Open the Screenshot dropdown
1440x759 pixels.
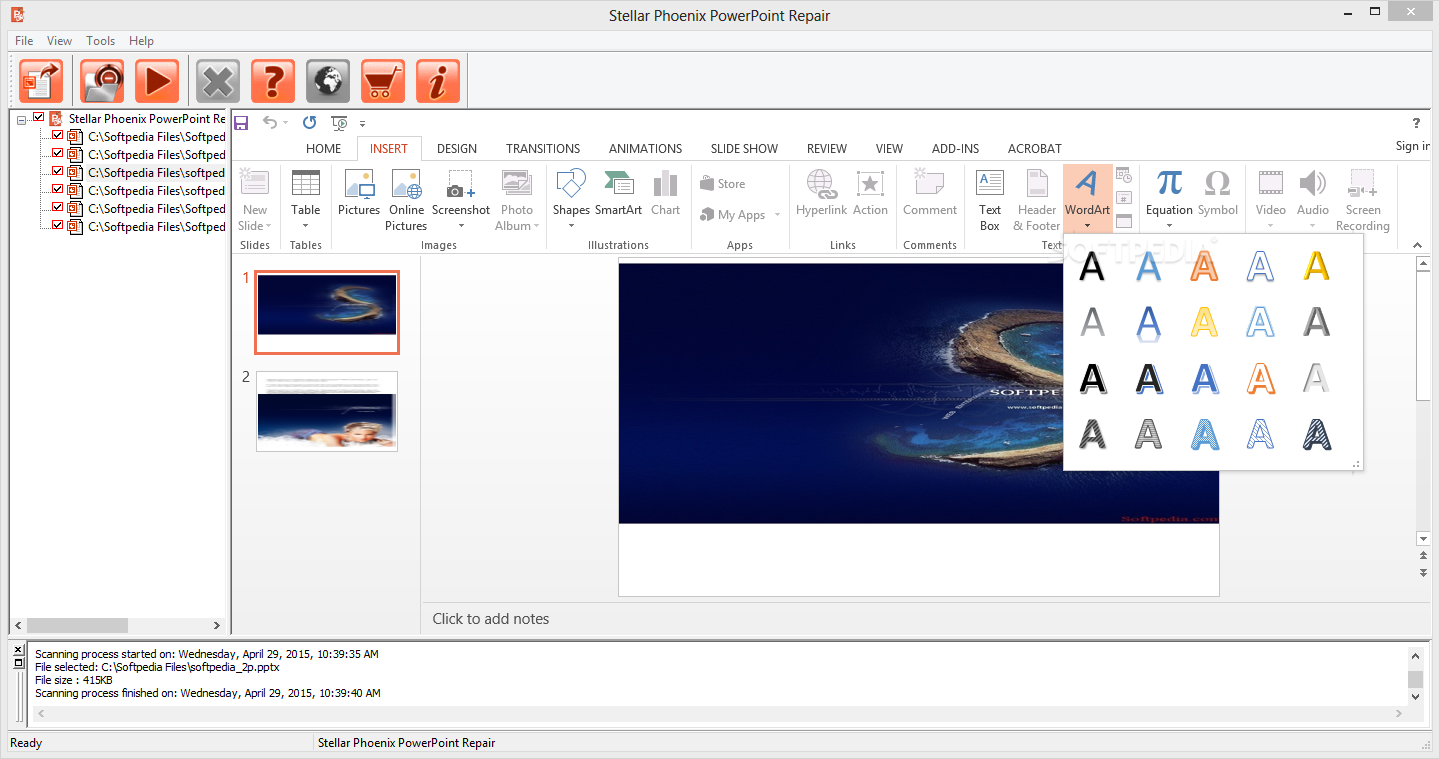pyautogui.click(x=461, y=225)
